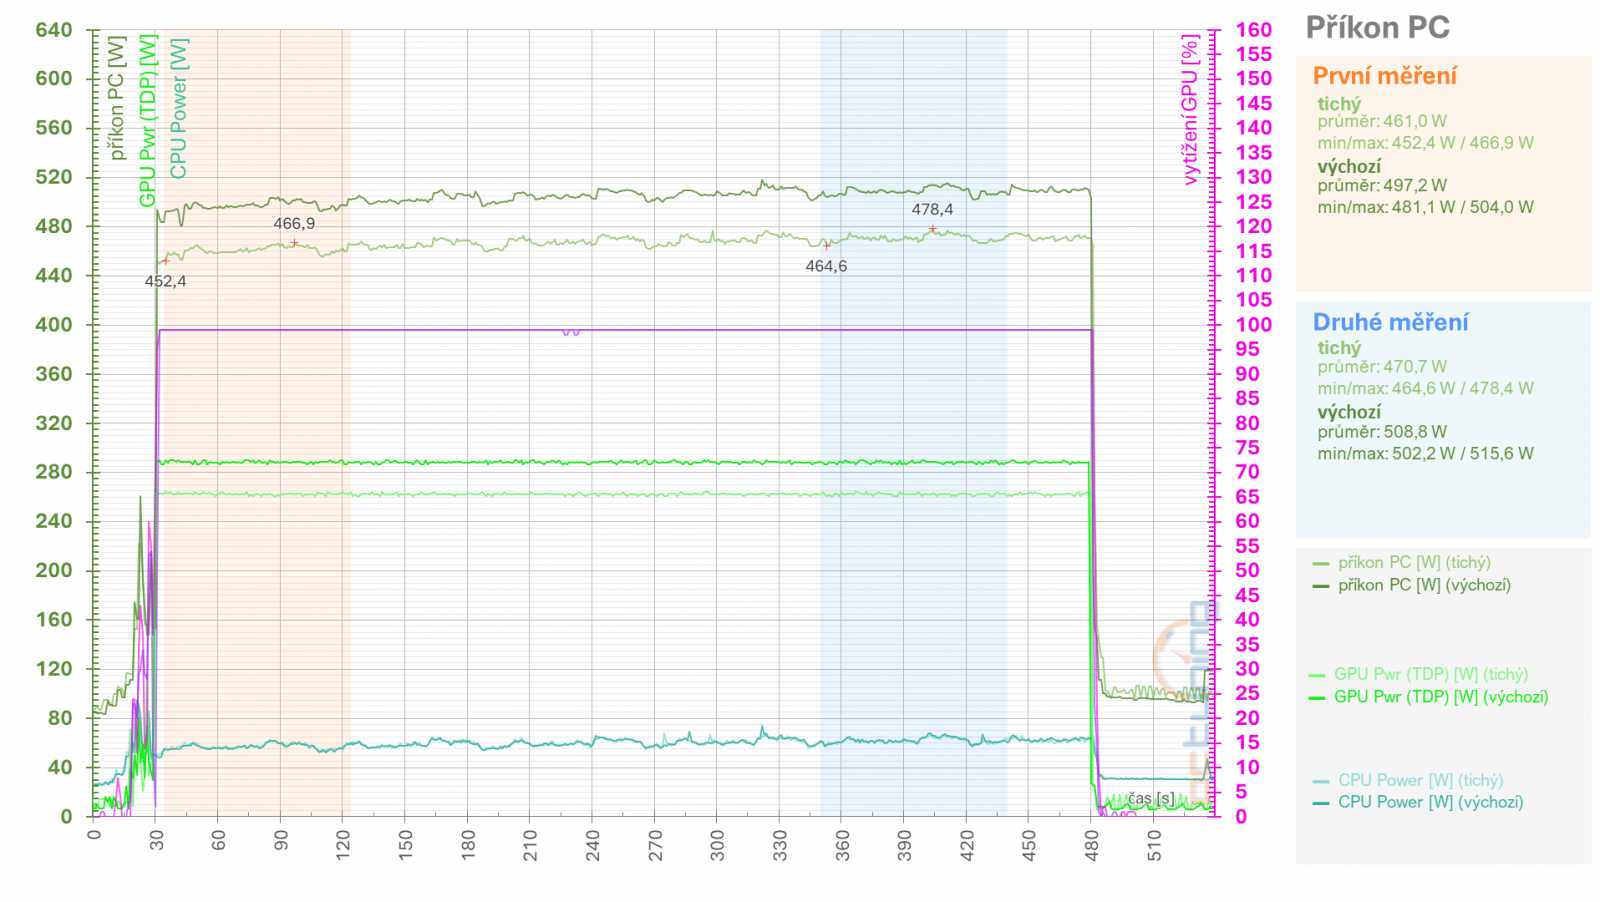
Task: Click the 100 tick on right percentage axis
Action: [x=1254, y=325]
